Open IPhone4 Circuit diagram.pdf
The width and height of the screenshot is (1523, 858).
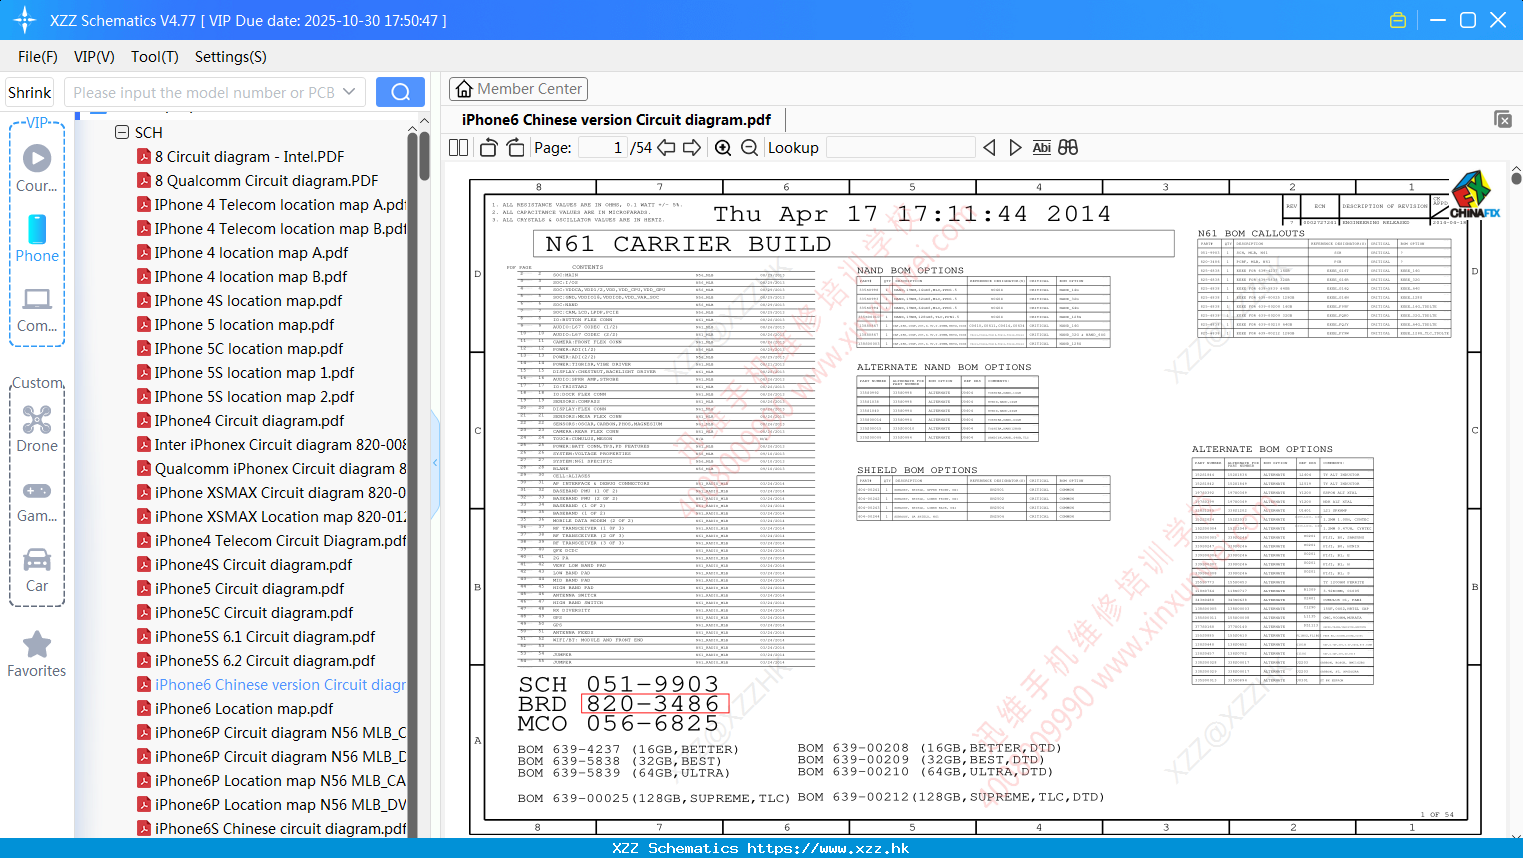coord(249,420)
